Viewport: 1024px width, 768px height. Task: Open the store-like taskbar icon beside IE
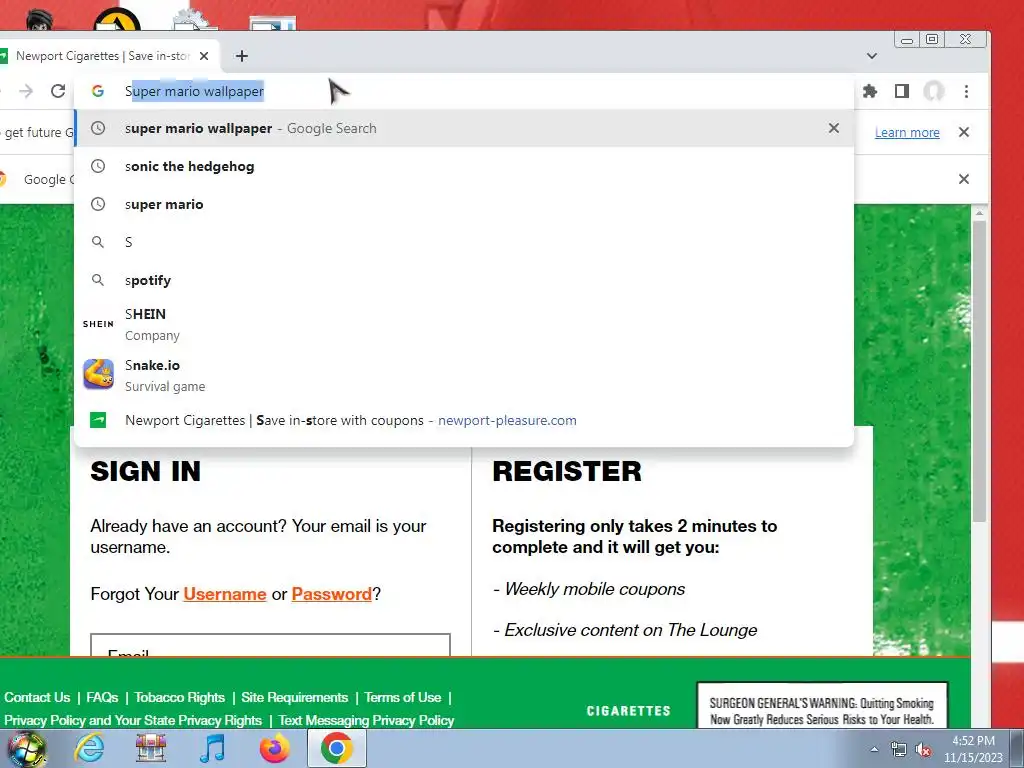point(151,748)
